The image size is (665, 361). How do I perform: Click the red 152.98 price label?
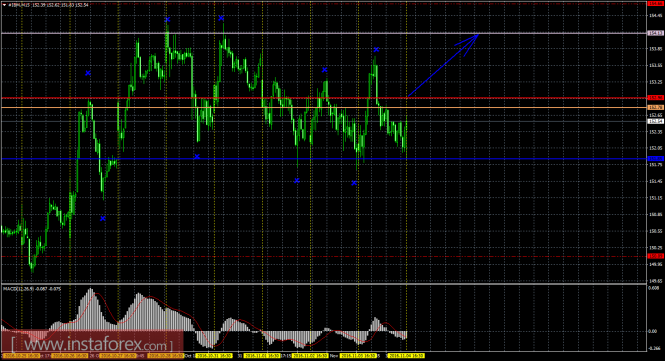[656, 98]
